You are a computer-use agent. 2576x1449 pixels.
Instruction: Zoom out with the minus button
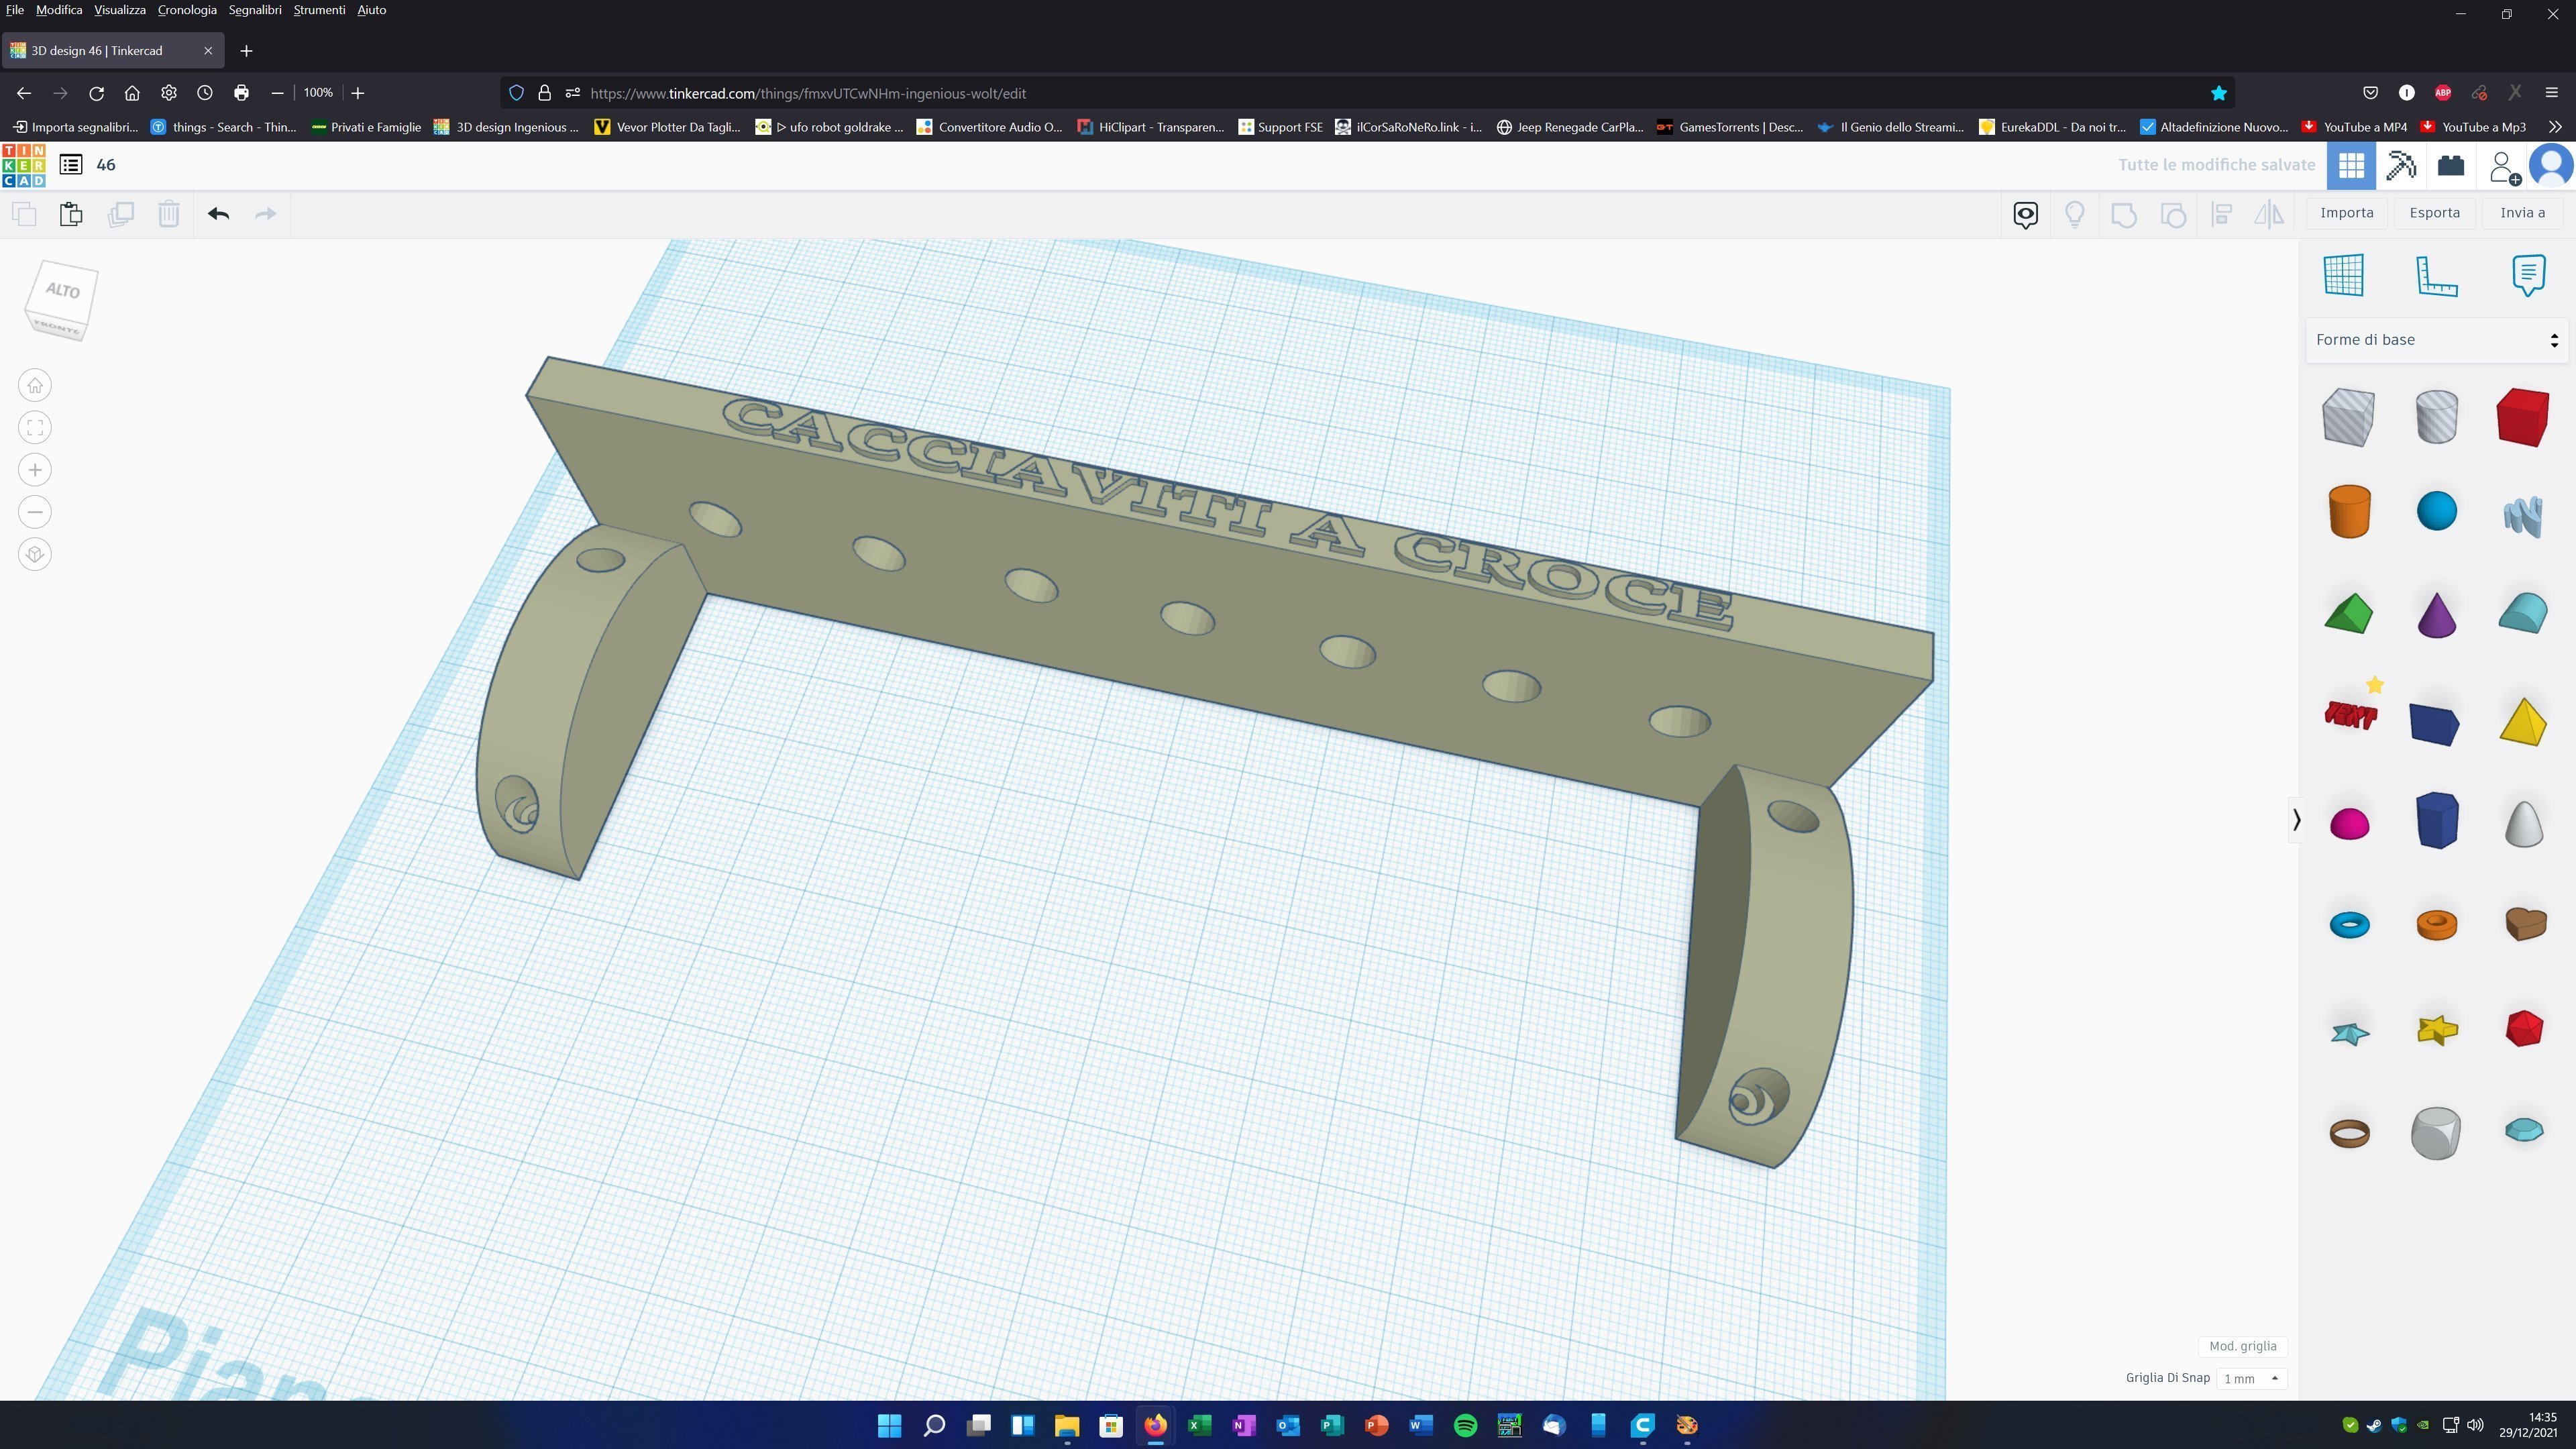(35, 512)
